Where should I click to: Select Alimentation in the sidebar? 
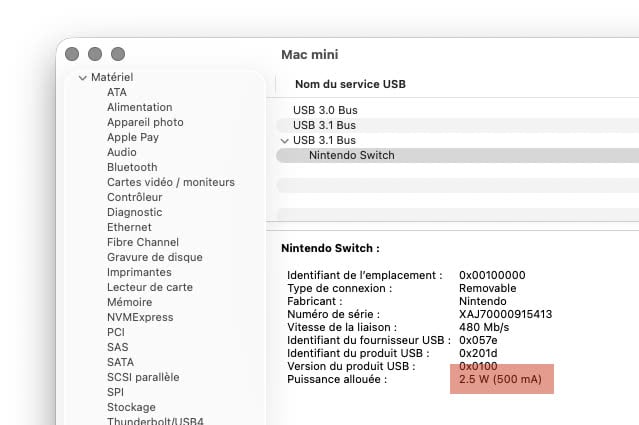click(x=139, y=107)
